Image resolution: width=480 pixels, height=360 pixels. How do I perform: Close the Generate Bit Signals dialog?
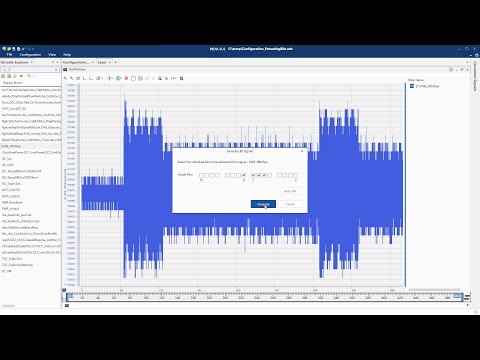(x=302, y=151)
